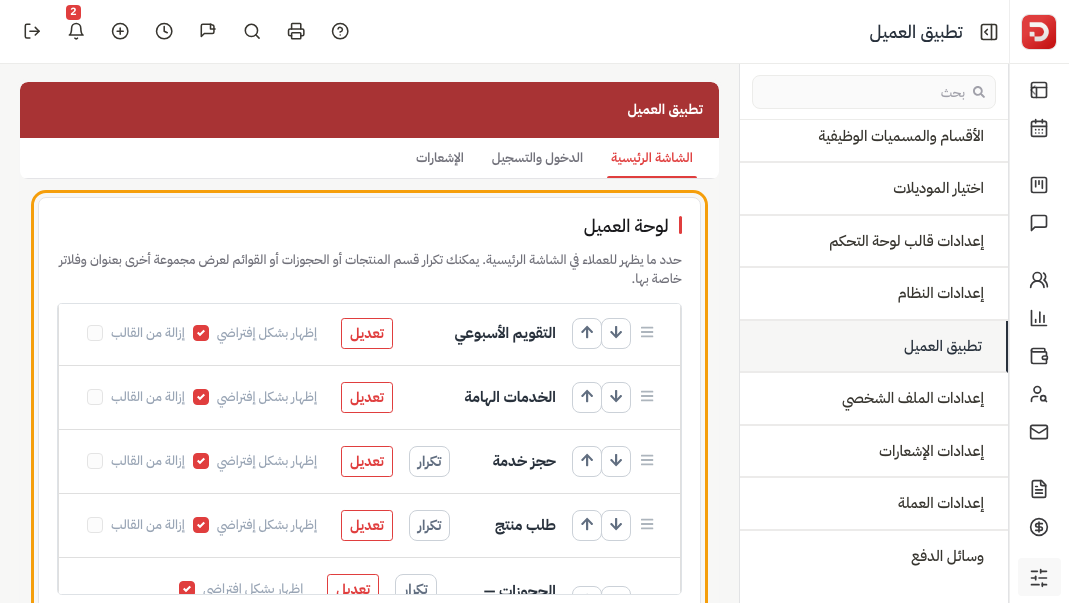This screenshot has height=603, width=1069.
Task: Open the layout dashboard rail icon
Action: pos(1038,90)
